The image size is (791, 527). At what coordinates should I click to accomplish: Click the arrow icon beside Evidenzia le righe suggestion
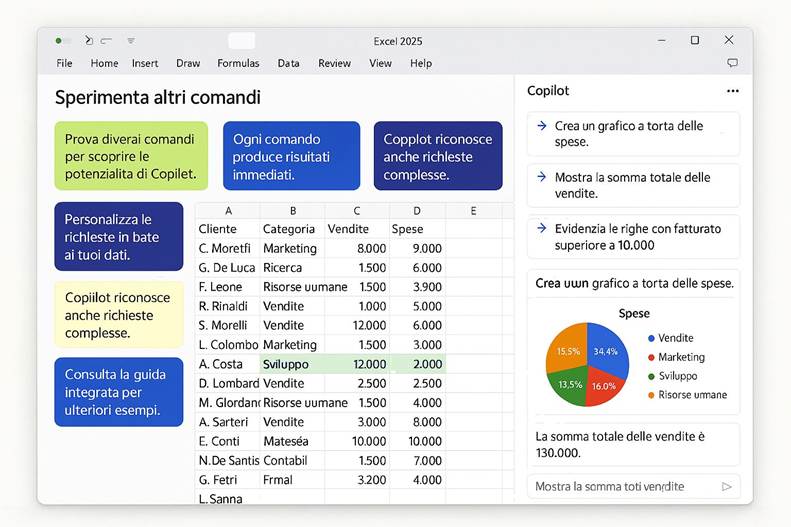click(x=542, y=228)
